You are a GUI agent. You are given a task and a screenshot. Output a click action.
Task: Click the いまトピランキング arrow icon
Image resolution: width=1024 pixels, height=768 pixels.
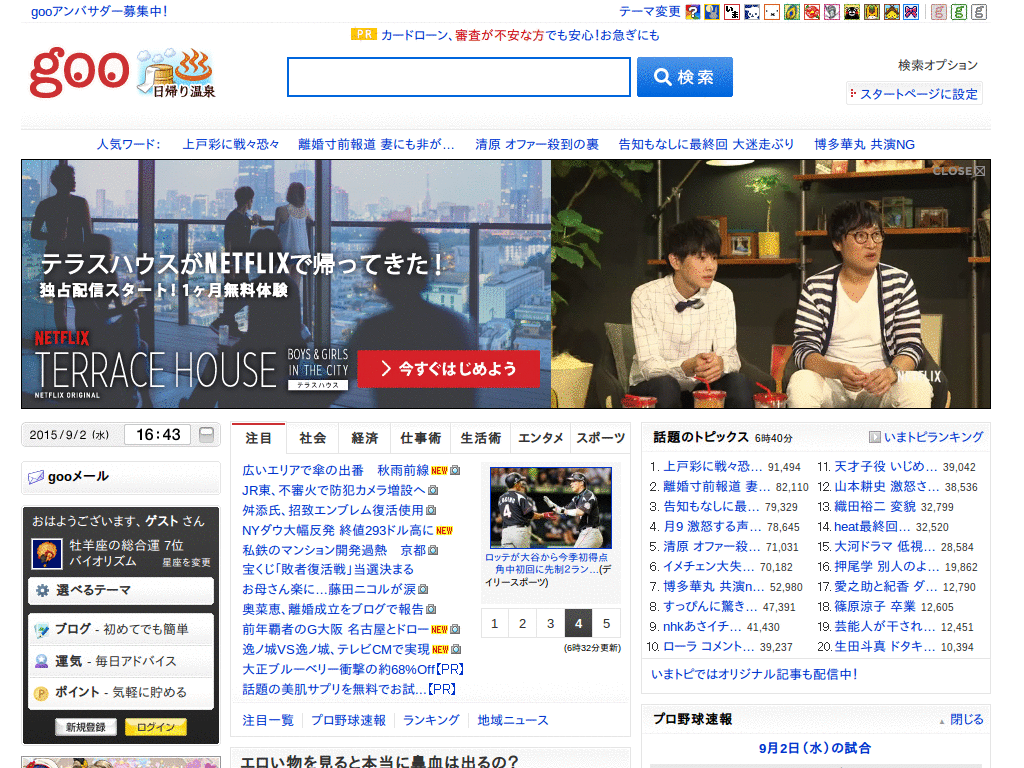point(874,437)
